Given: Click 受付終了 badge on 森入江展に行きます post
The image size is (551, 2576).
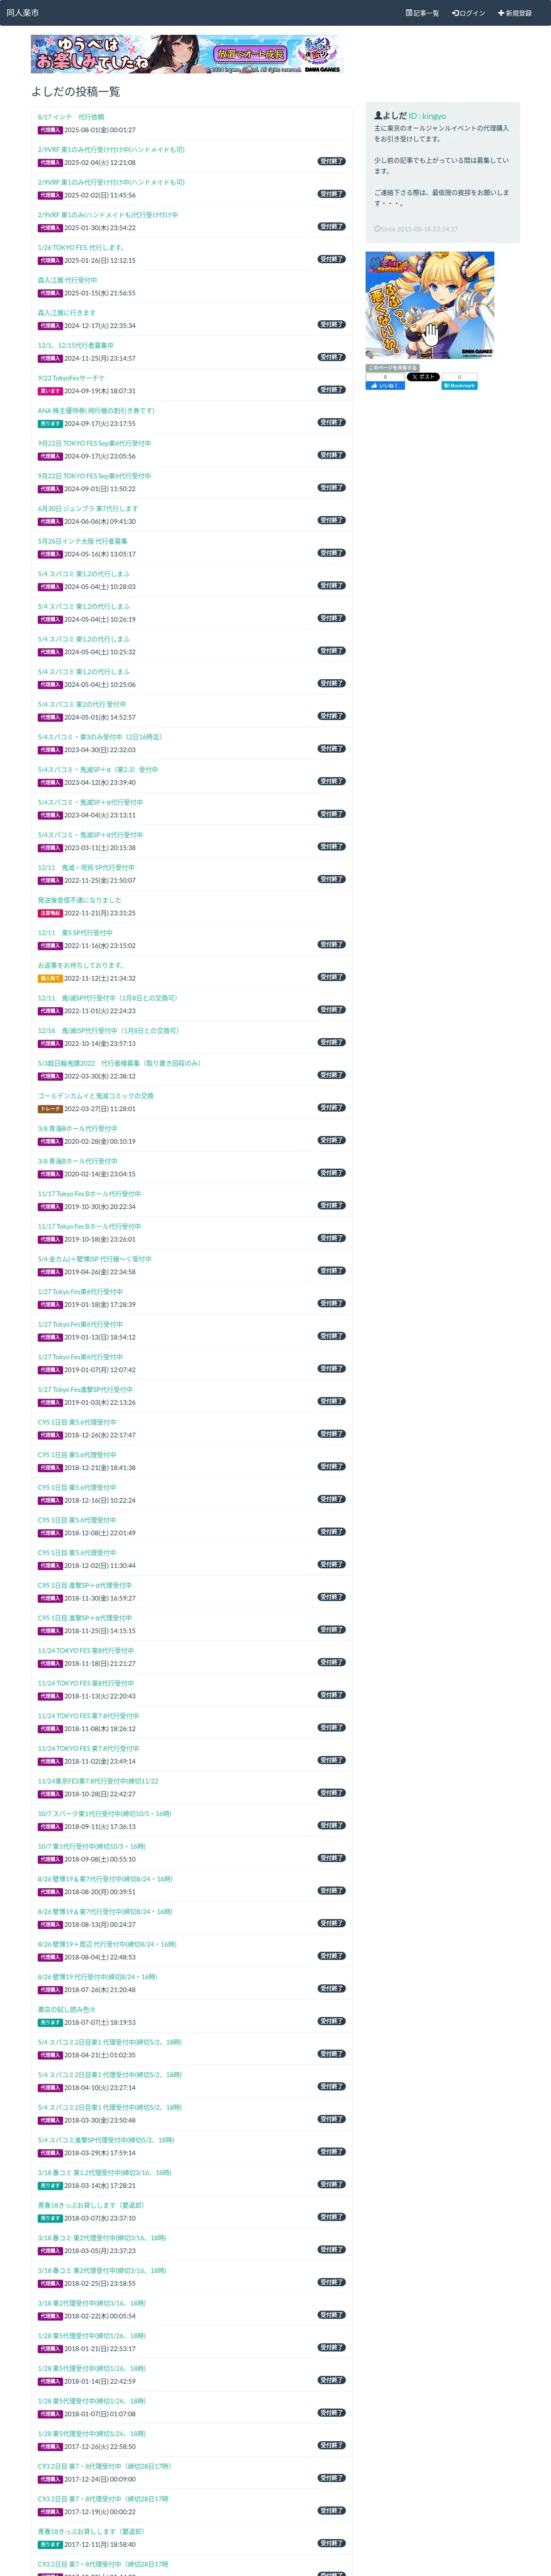Looking at the screenshot, I should pyautogui.click(x=332, y=324).
